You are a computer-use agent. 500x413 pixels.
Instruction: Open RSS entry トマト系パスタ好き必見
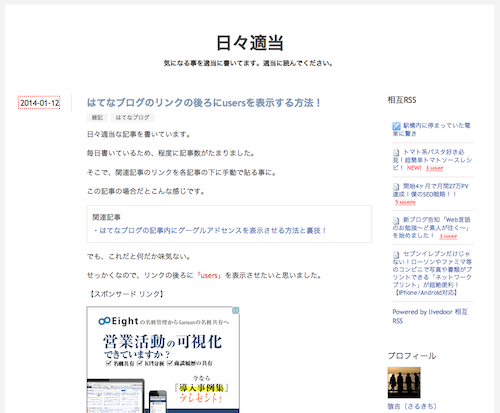point(432,160)
